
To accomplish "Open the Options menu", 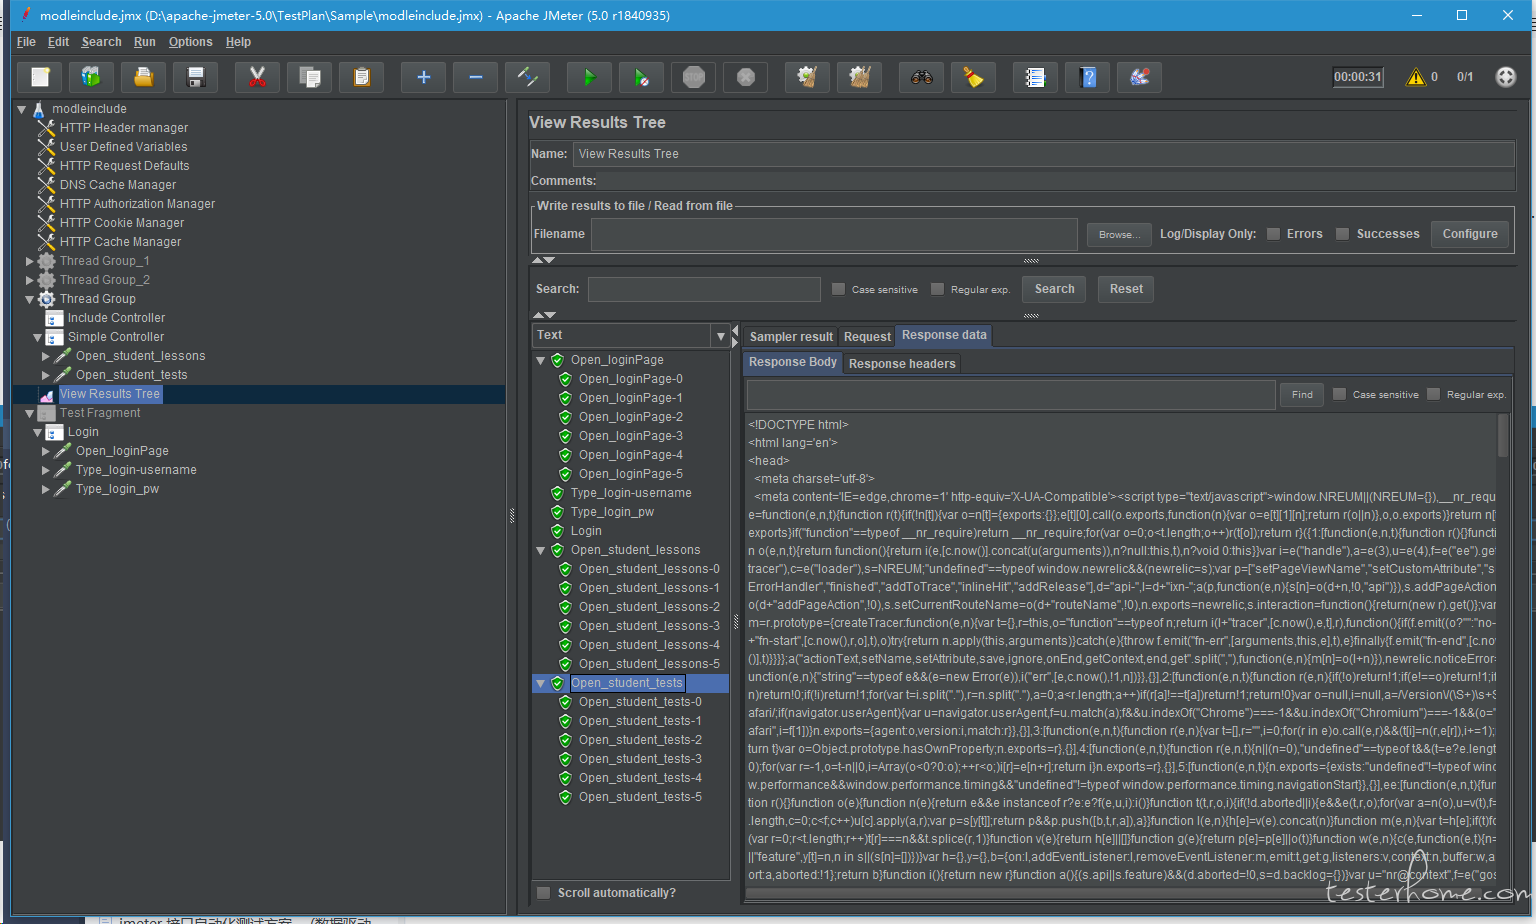I will (x=191, y=42).
